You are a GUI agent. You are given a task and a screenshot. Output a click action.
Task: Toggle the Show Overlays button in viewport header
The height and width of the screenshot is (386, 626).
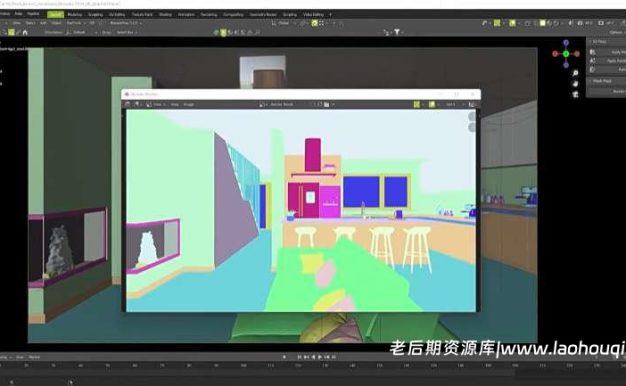pyautogui.click(x=513, y=23)
